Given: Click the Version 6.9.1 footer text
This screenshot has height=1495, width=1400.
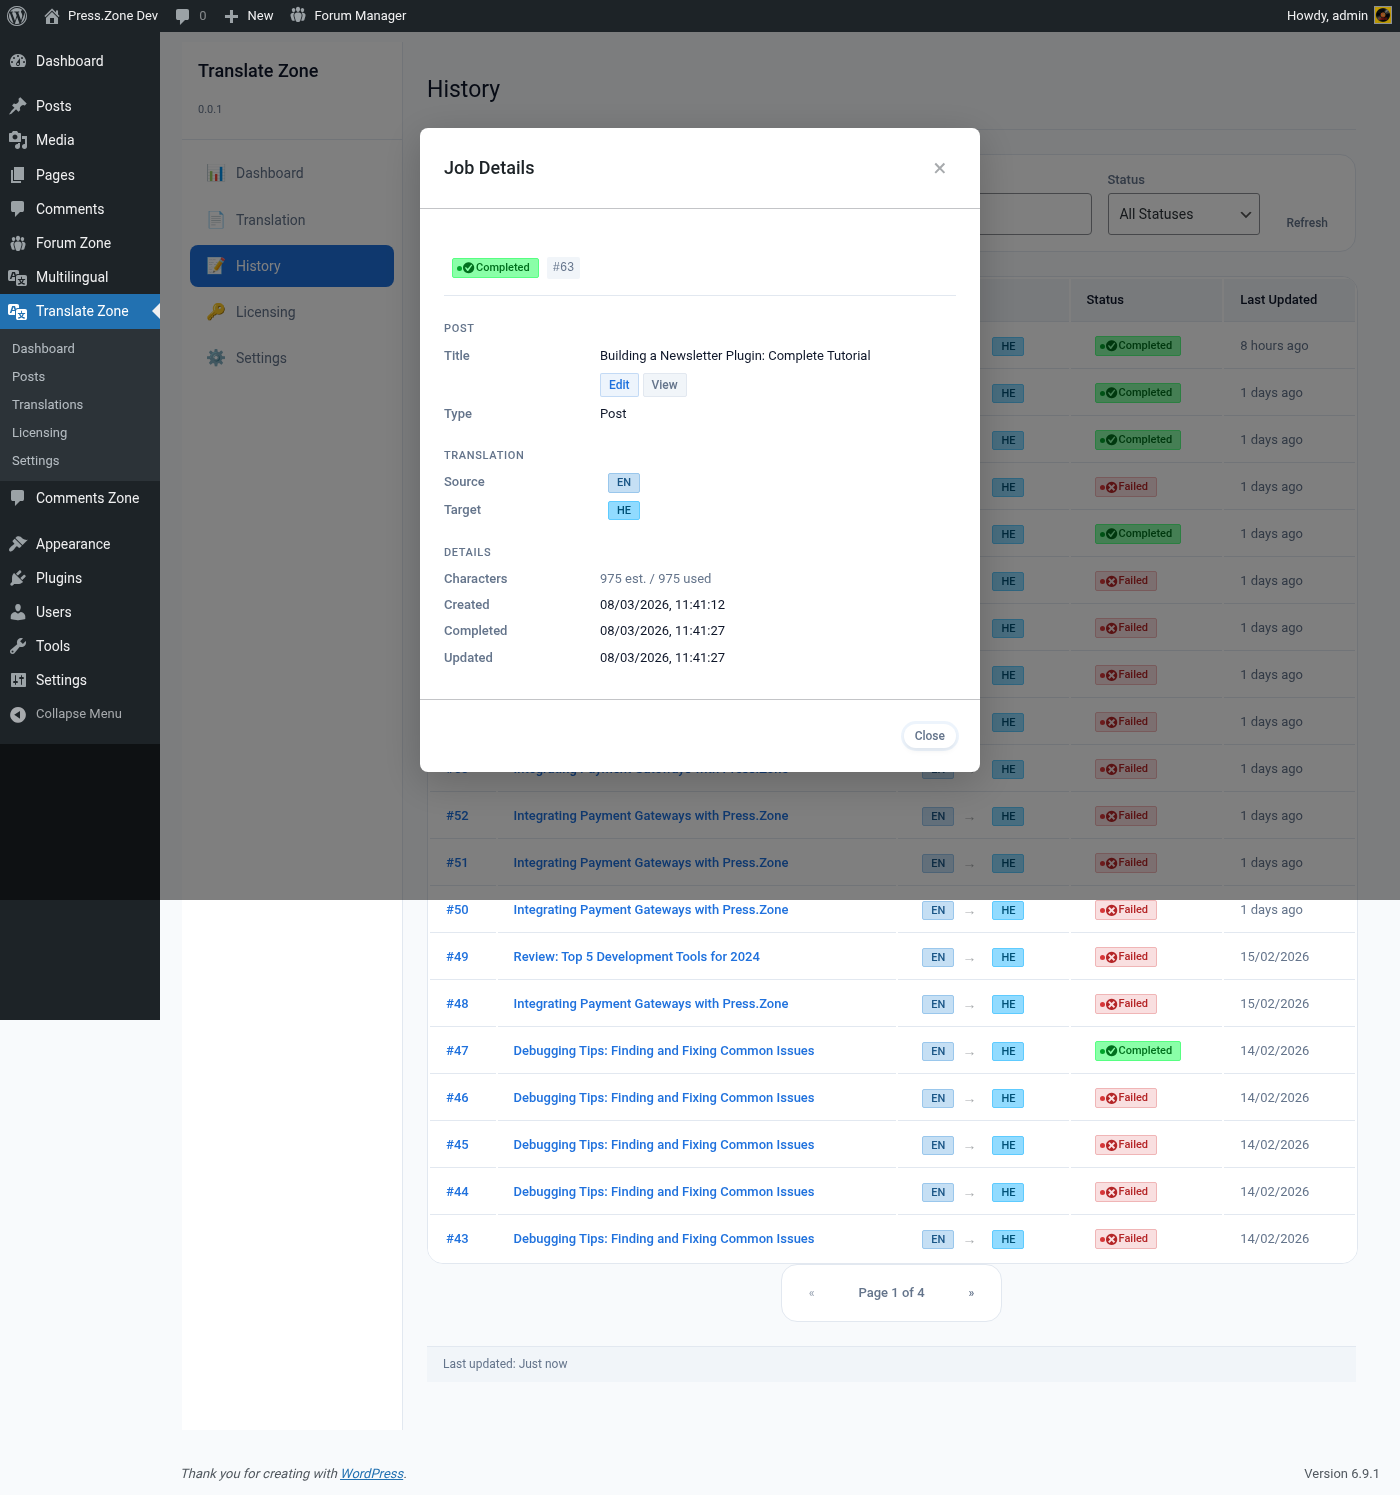Looking at the screenshot, I should click(1342, 1474).
